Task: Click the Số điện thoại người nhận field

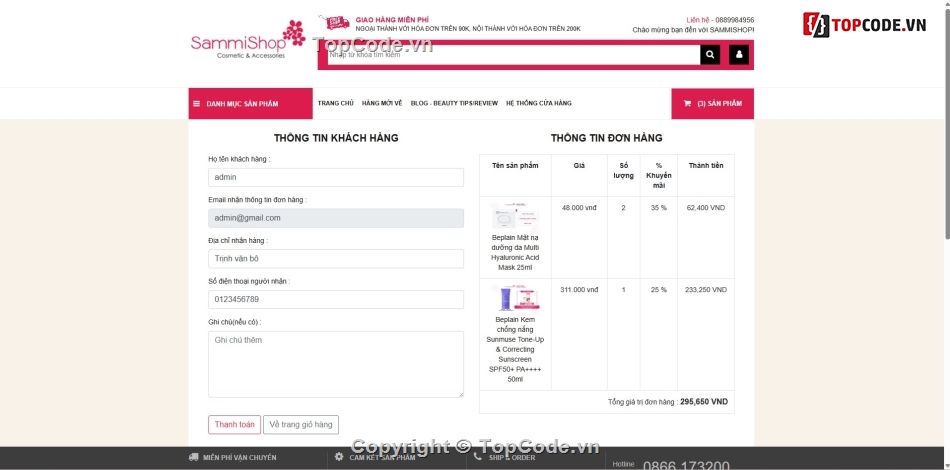Action: [336, 299]
